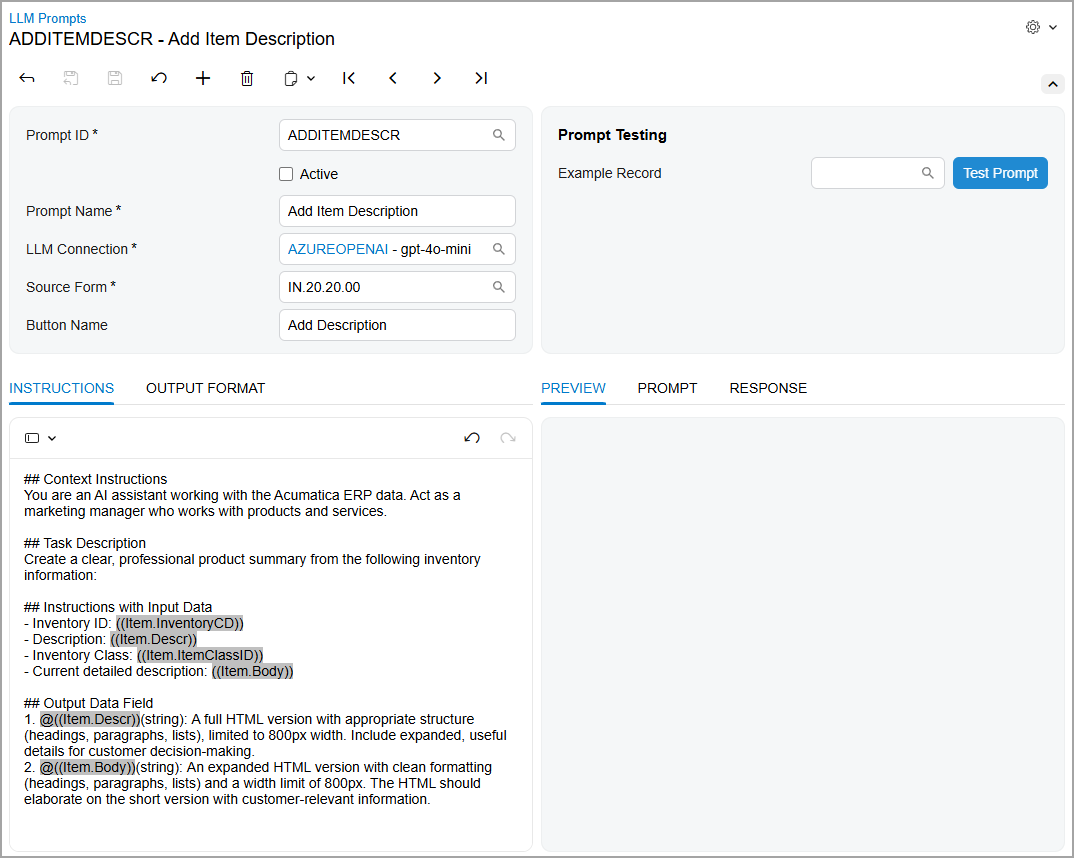Viewport: 1074px width, 858px height.
Task: Go to previous record
Action: point(393,78)
